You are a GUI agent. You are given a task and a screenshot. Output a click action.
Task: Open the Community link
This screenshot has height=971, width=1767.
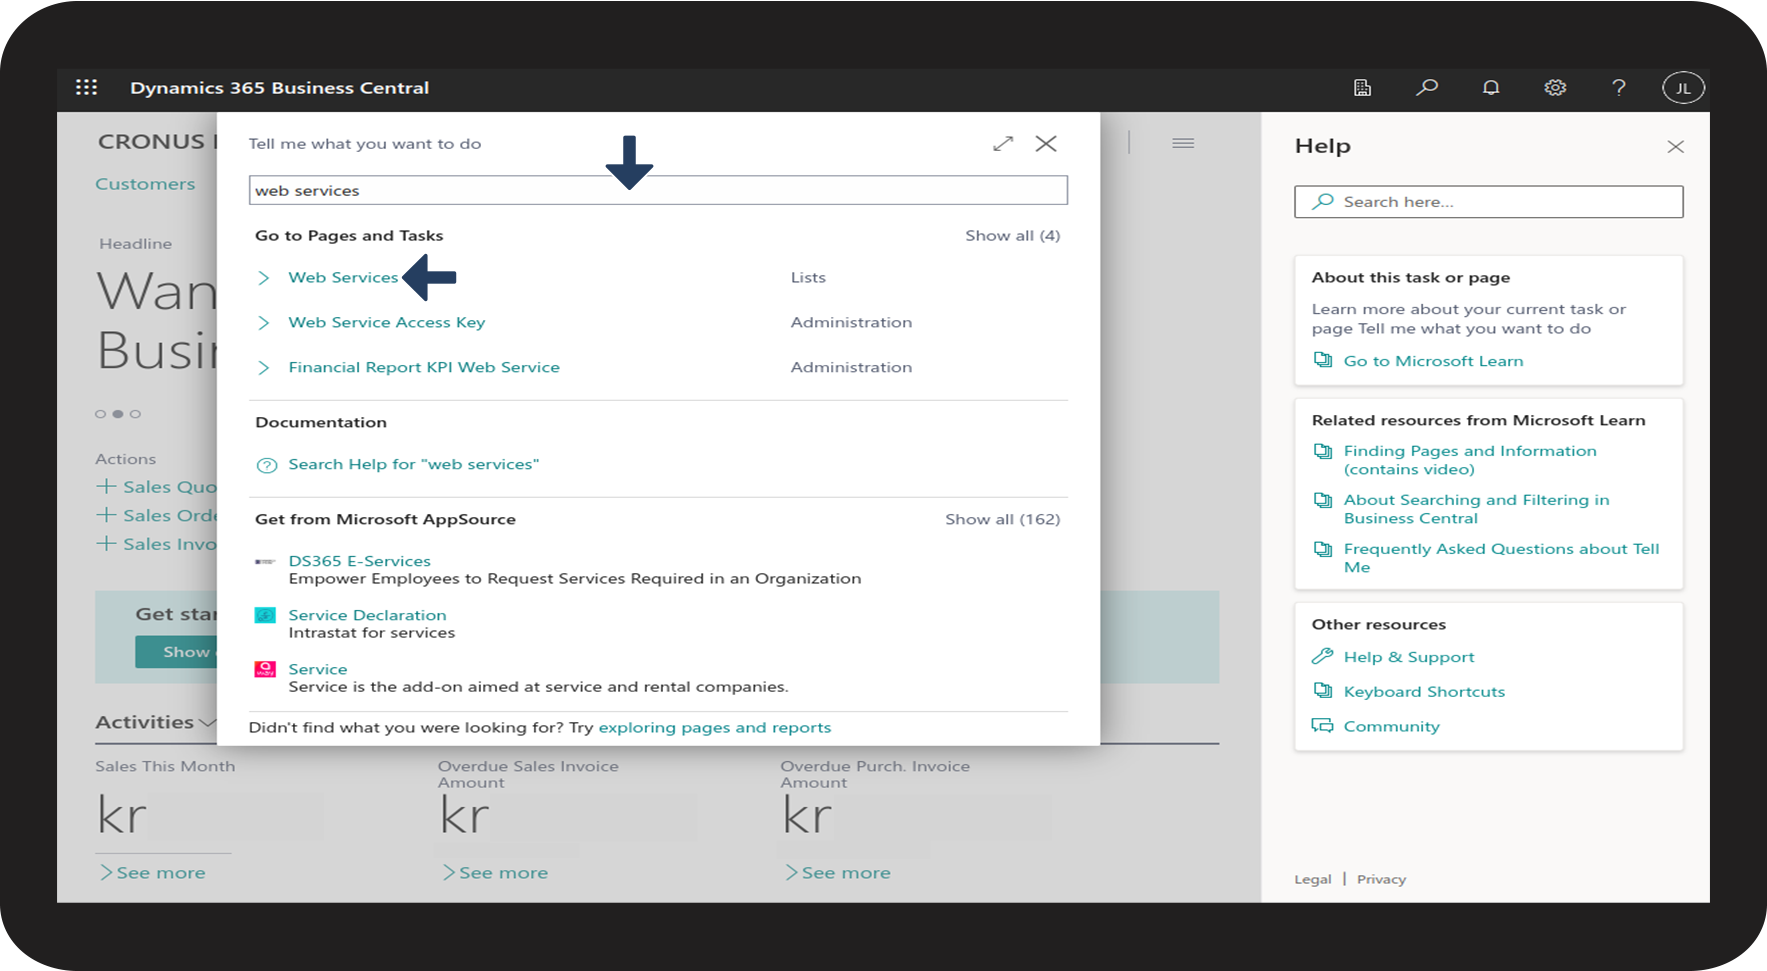click(x=1391, y=727)
